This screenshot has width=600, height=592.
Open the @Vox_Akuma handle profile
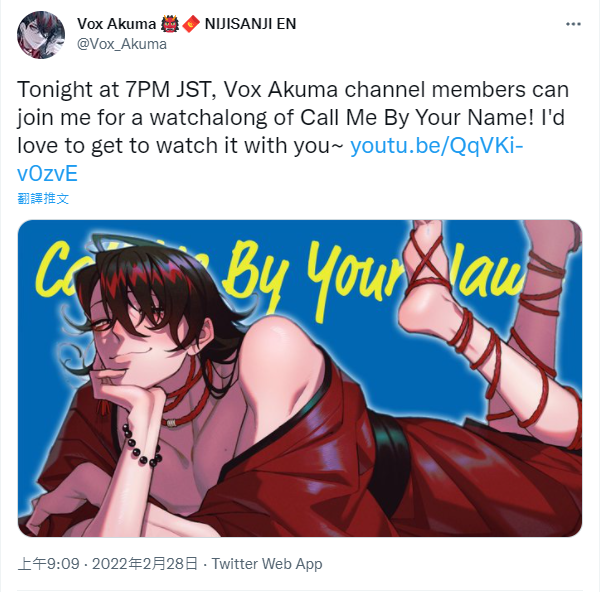(x=122, y=44)
